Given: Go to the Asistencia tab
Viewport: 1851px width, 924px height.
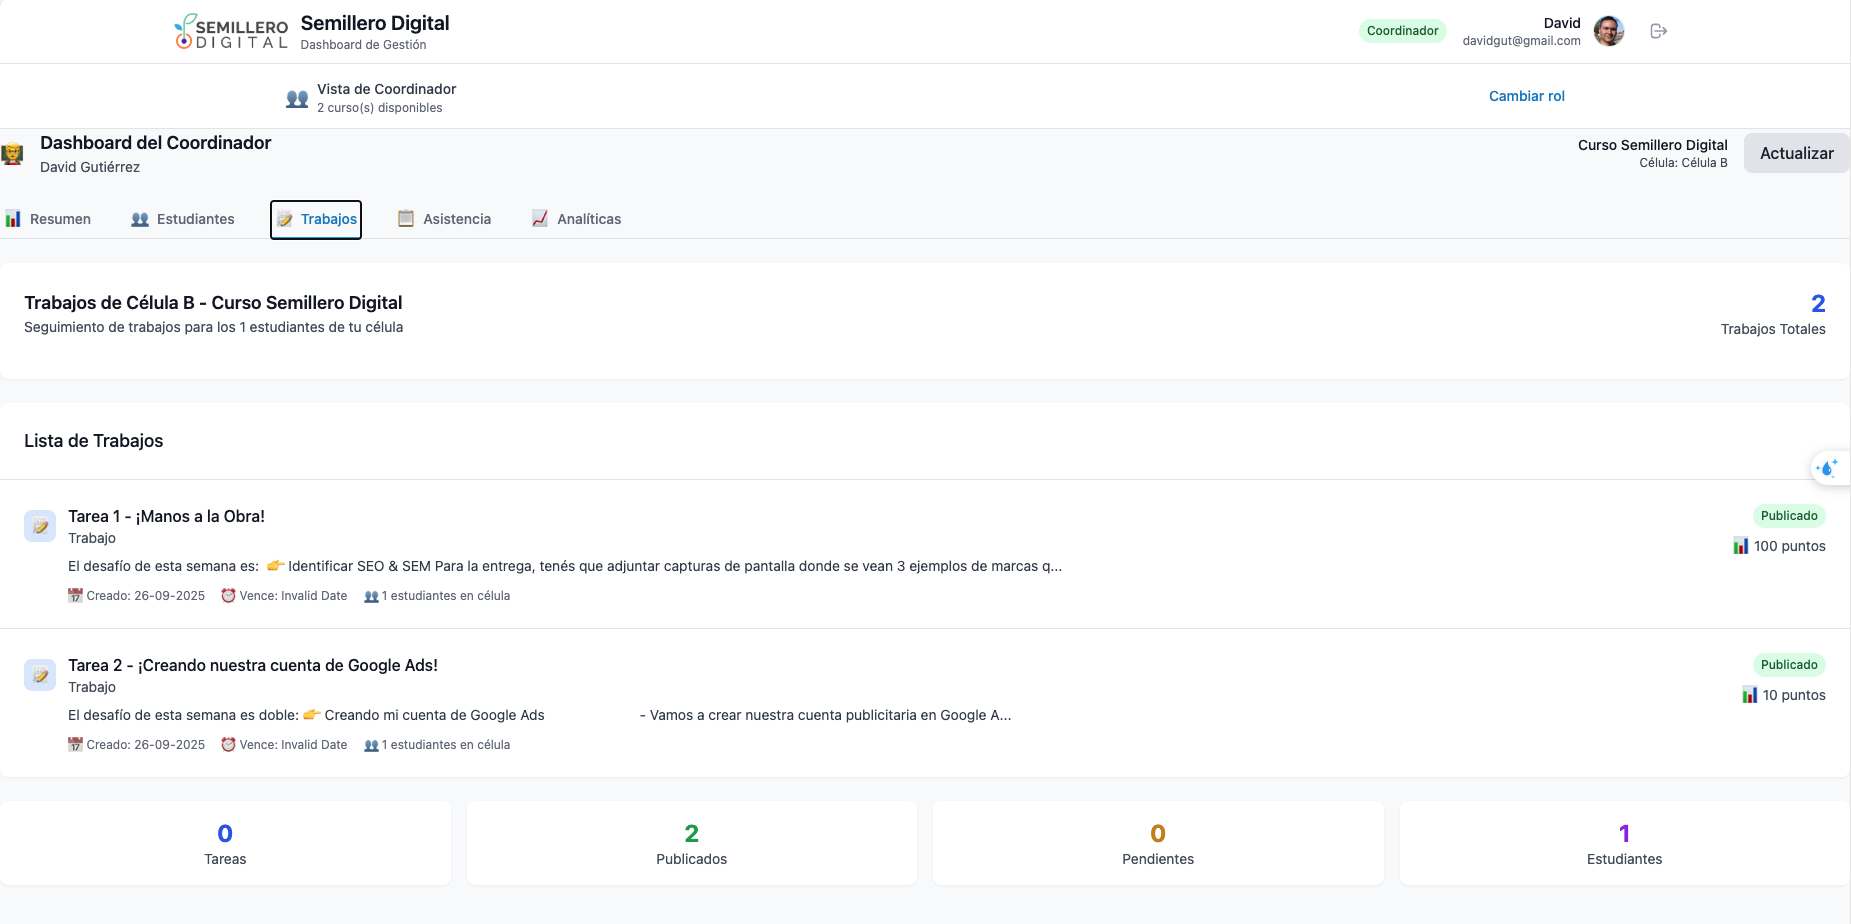Looking at the screenshot, I should (445, 219).
